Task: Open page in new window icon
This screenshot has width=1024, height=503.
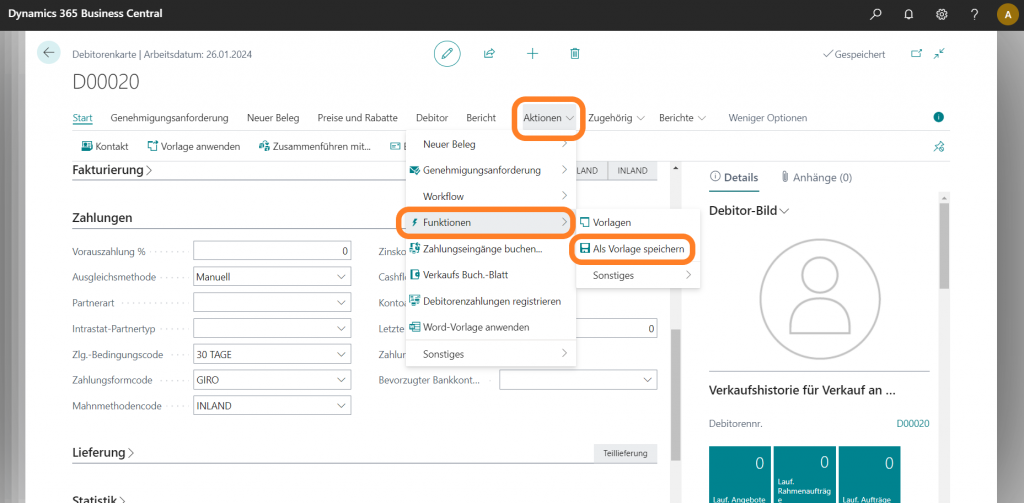Action: click(916, 54)
